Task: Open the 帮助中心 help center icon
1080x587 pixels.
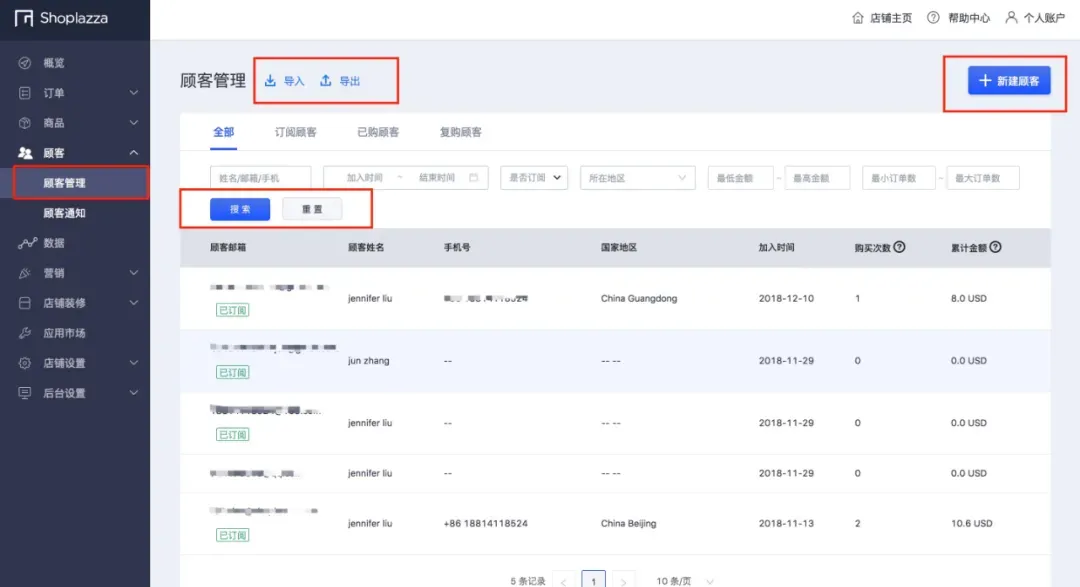Action: point(933,17)
